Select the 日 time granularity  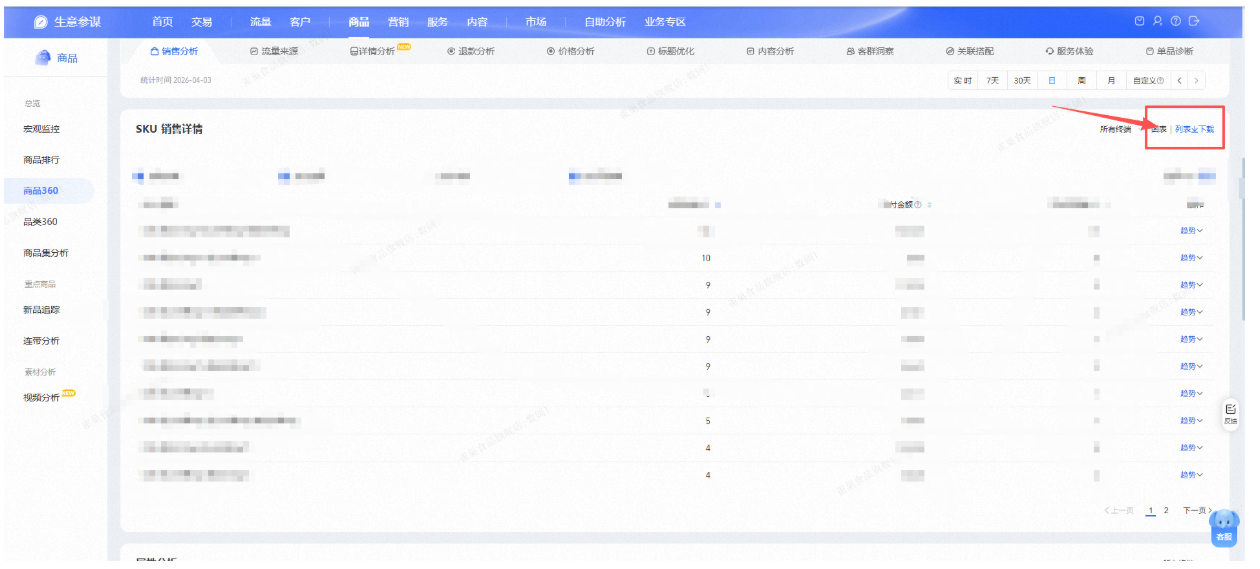point(1052,80)
